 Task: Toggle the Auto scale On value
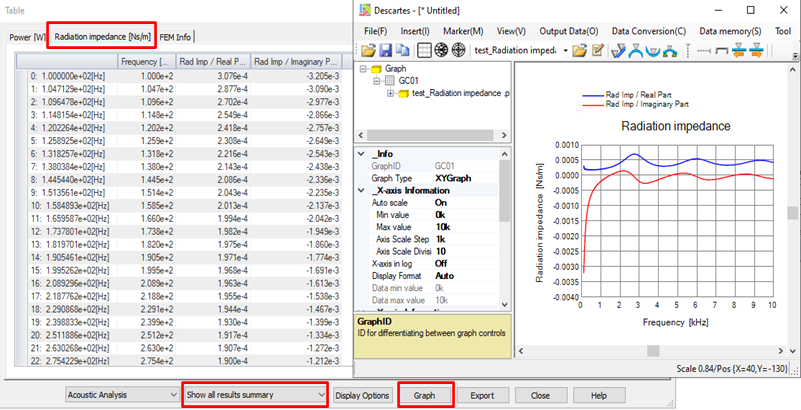click(x=441, y=203)
